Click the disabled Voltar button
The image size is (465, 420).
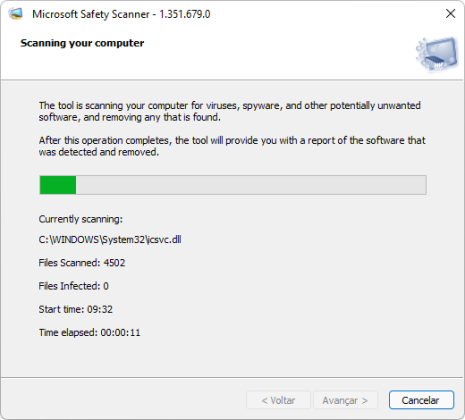click(x=278, y=400)
